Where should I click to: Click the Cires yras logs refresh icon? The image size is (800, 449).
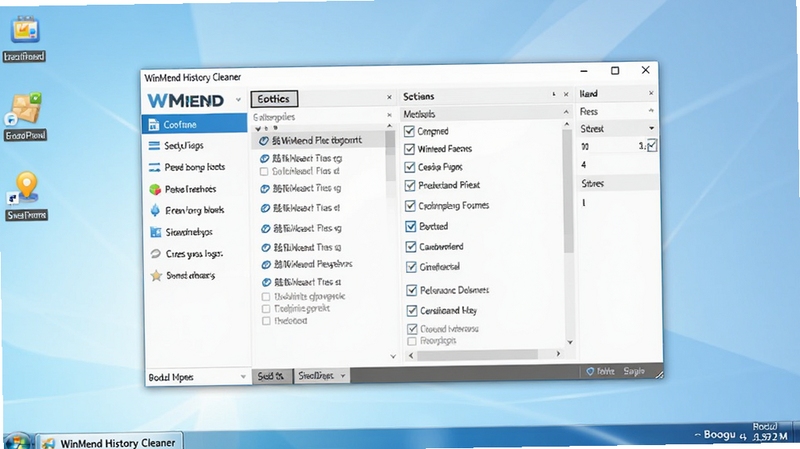point(156,254)
